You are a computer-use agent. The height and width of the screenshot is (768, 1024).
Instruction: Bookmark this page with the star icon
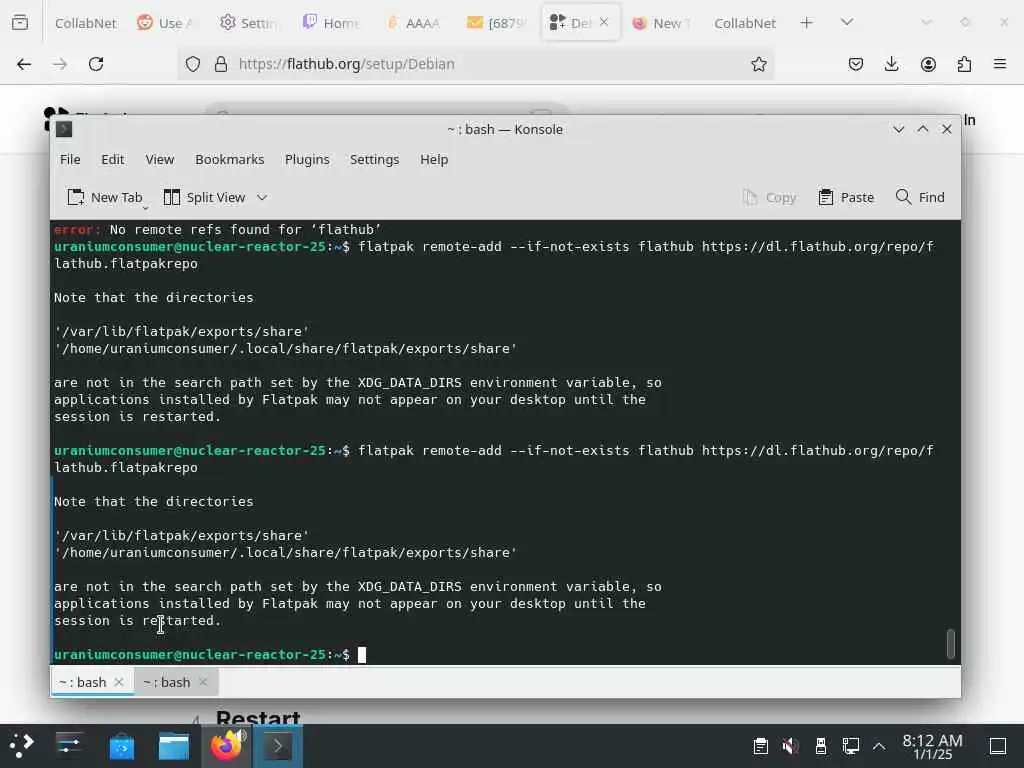click(x=758, y=64)
